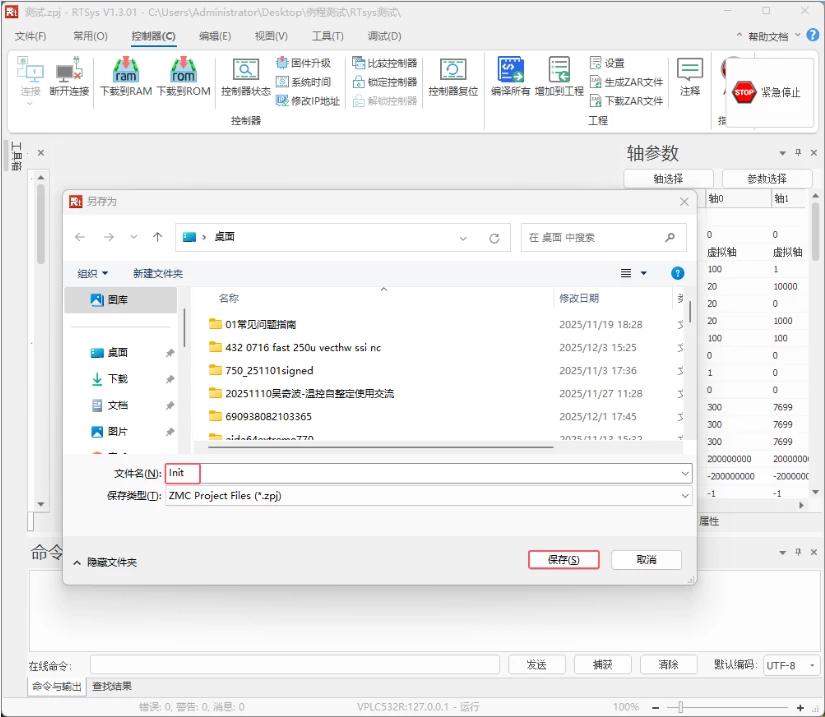Open the 文件(F) menu
This screenshot has width=825, height=717.
[31, 36]
